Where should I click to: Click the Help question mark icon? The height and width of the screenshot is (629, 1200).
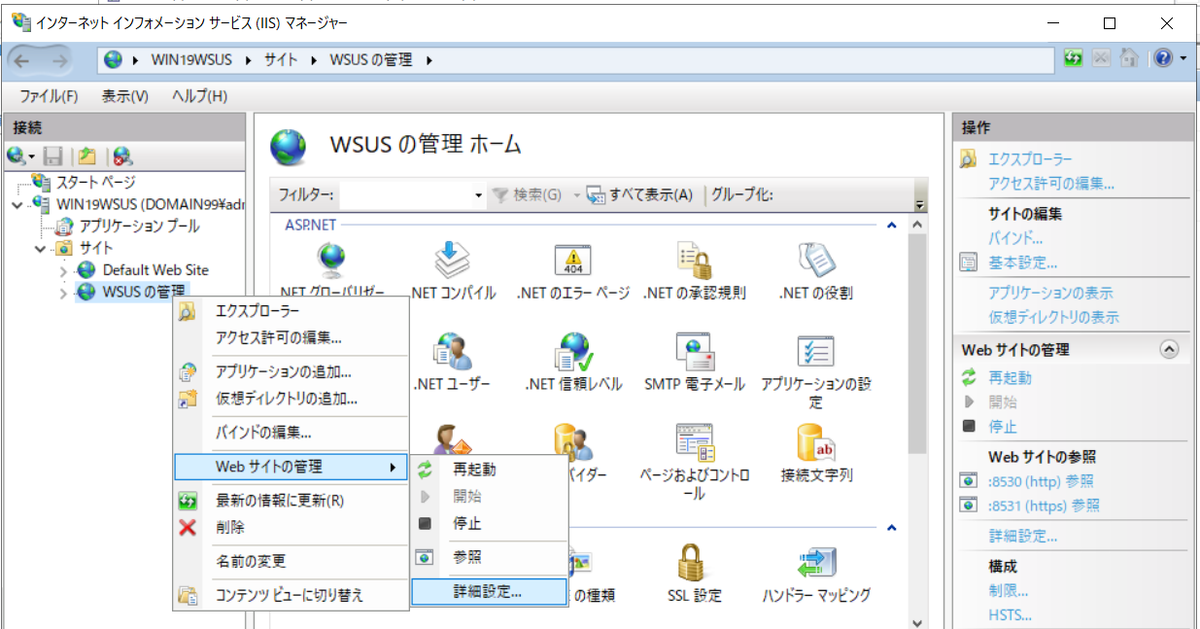tap(1162, 59)
